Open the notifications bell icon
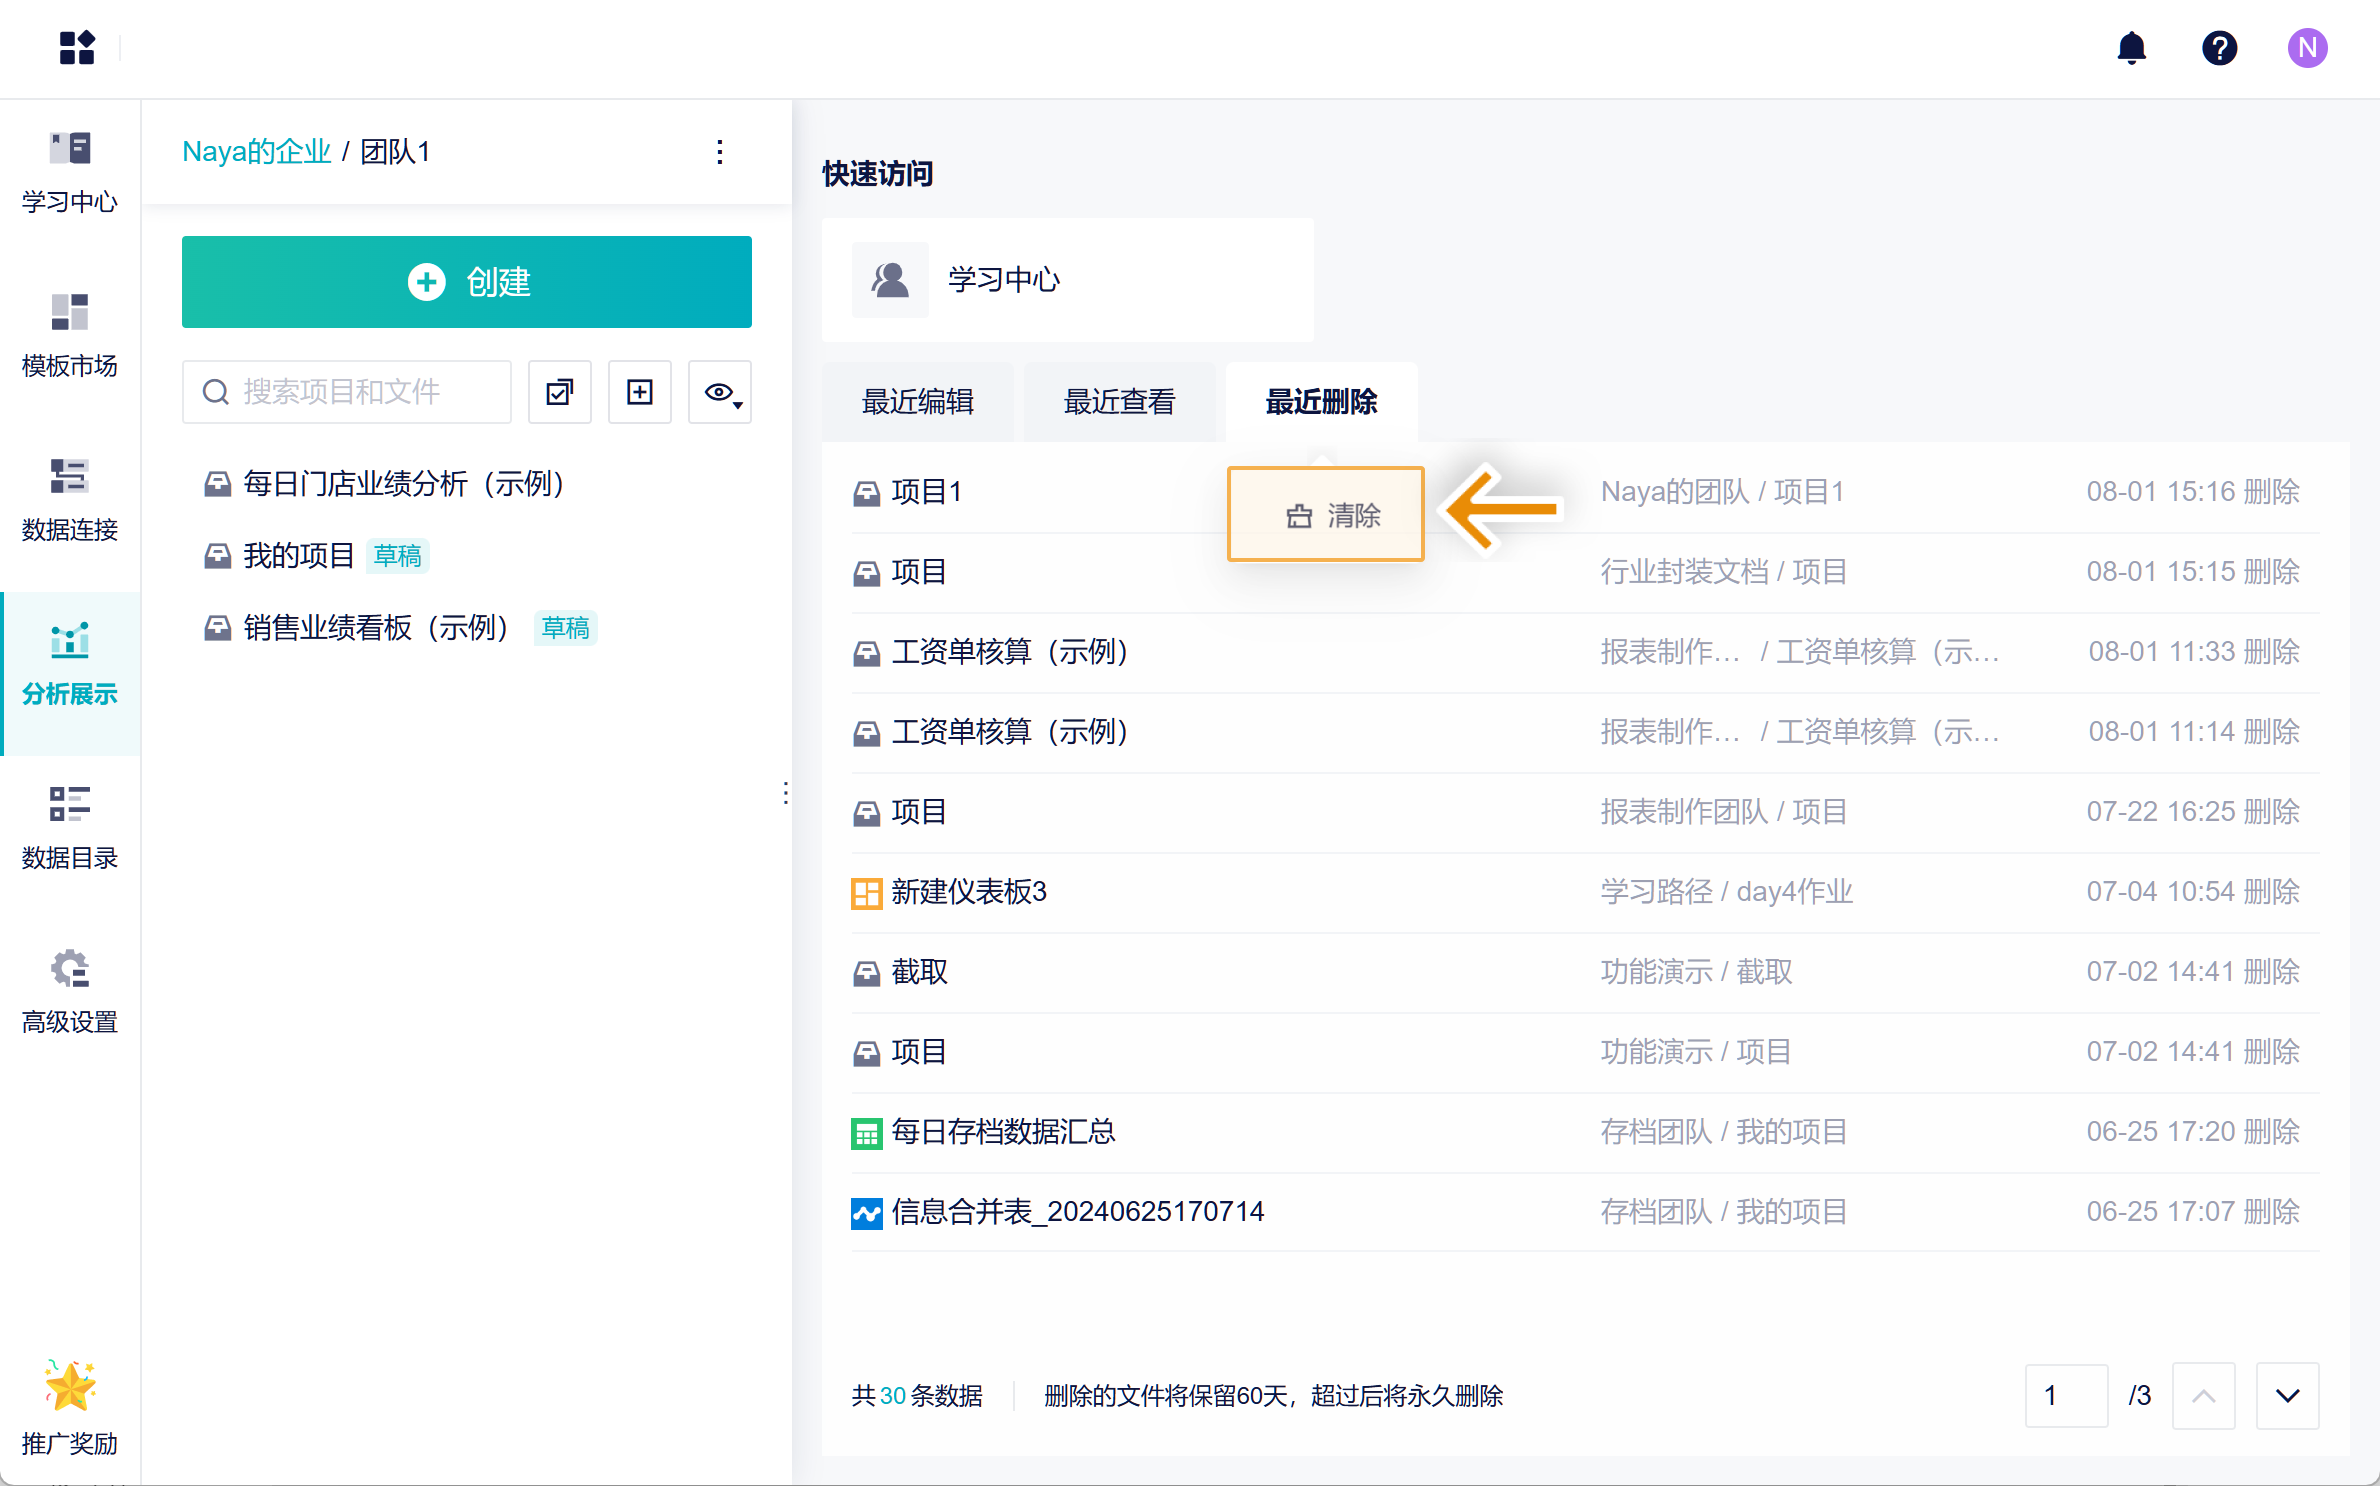The image size is (2380, 1486). point(2131,48)
